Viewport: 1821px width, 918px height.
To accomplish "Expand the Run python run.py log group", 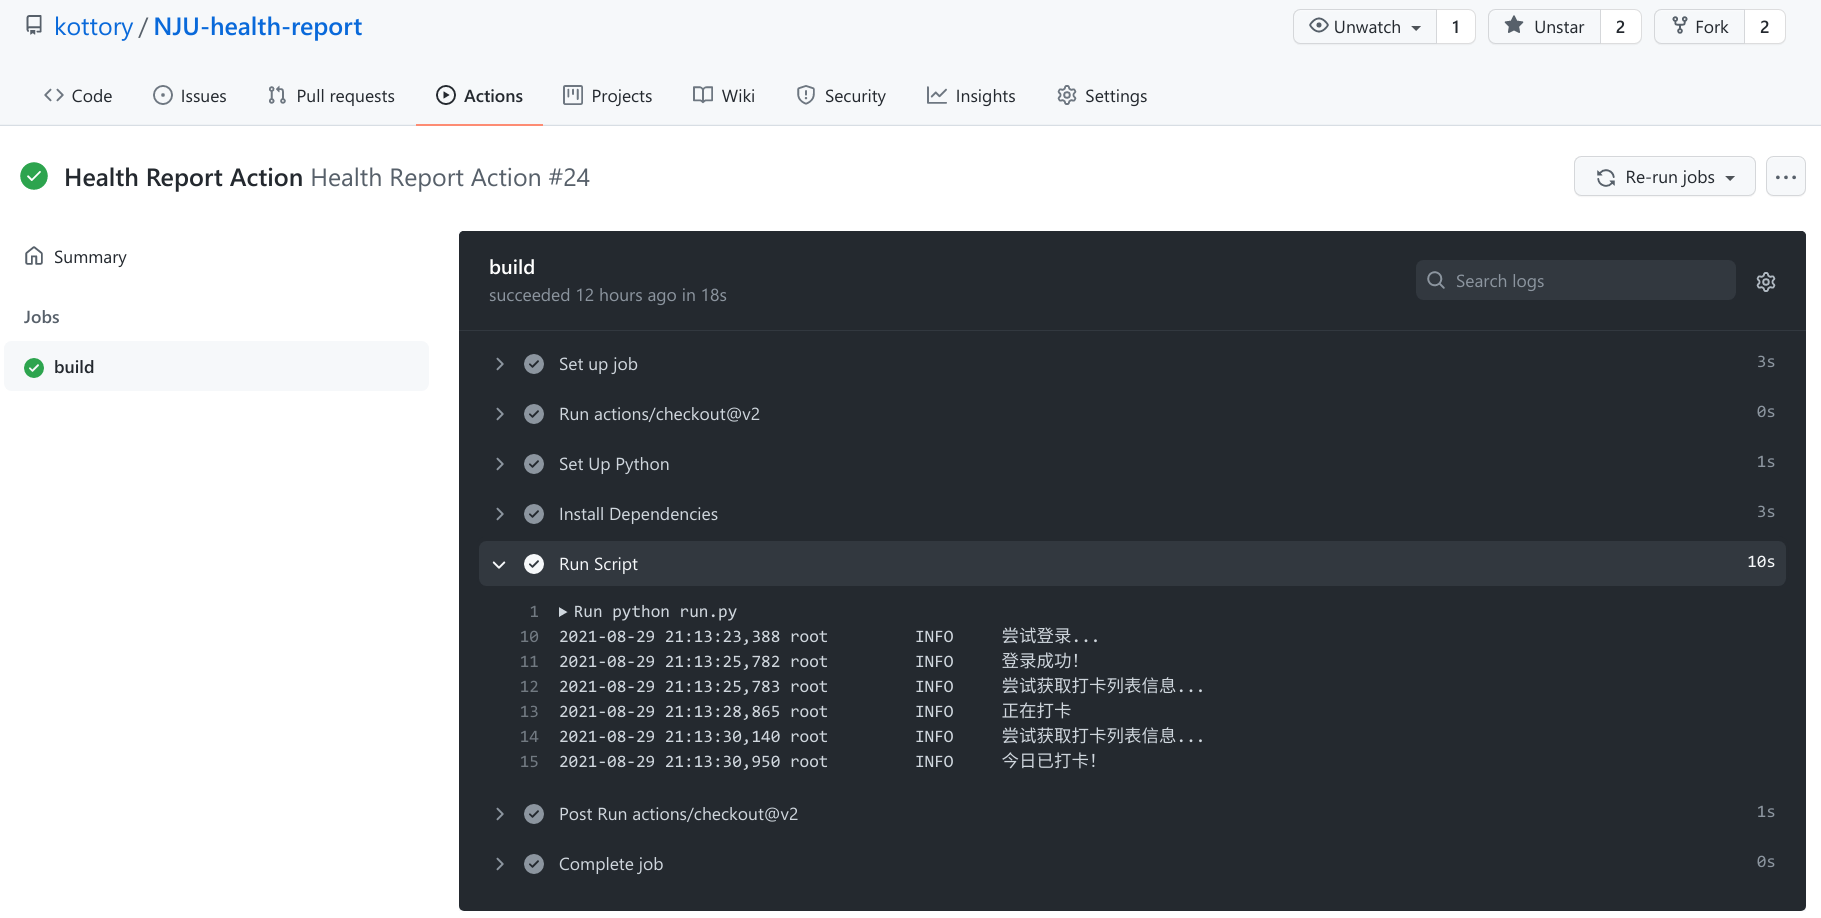I will 648,612.
